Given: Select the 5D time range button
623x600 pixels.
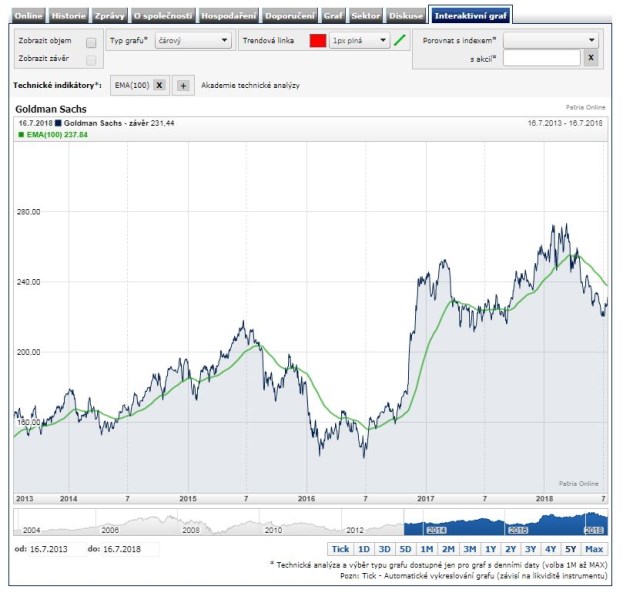Looking at the screenshot, I should point(405,549).
